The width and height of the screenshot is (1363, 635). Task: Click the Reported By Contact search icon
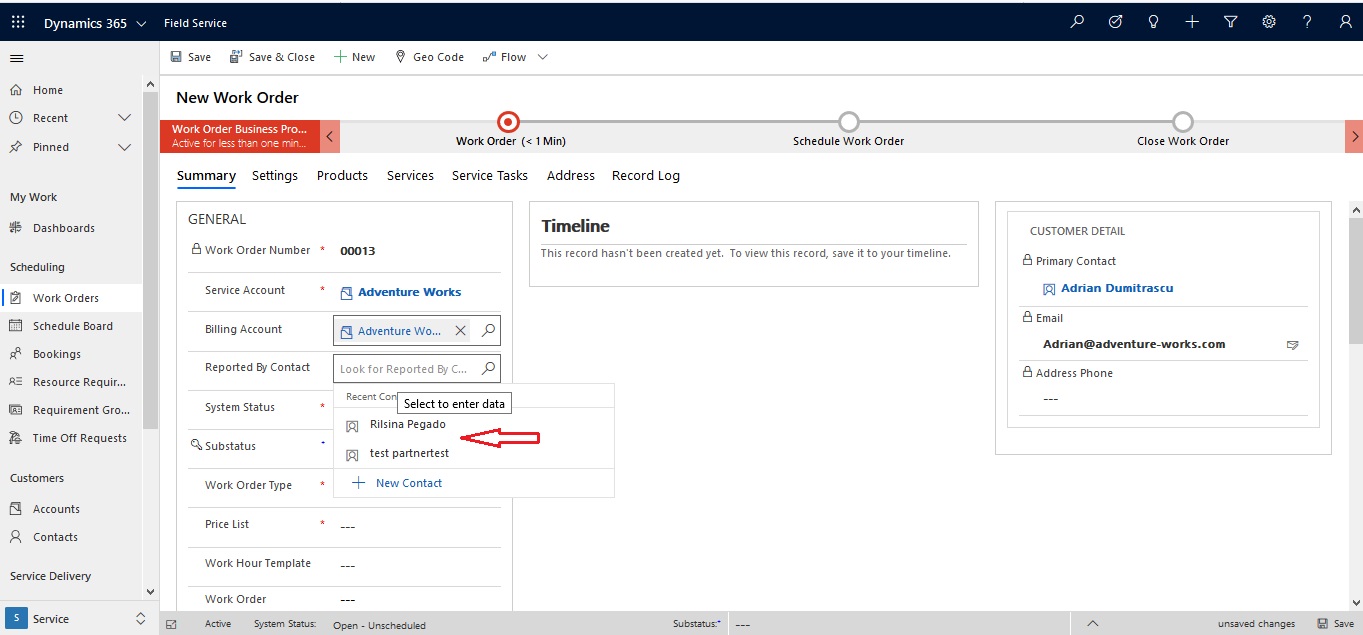coord(488,369)
